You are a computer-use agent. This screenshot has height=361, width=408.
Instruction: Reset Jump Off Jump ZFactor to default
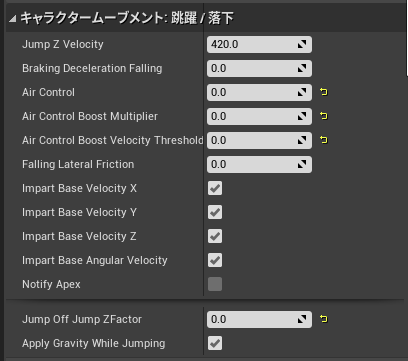point(324,319)
